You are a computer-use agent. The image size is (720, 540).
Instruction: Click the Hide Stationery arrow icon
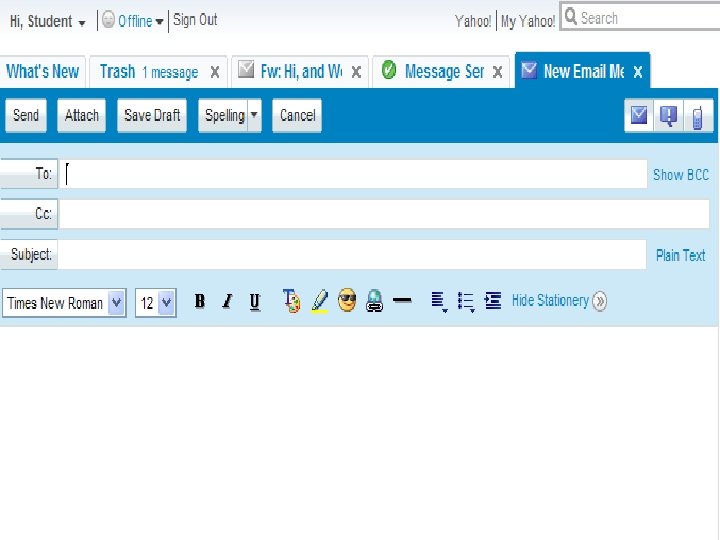coord(599,301)
